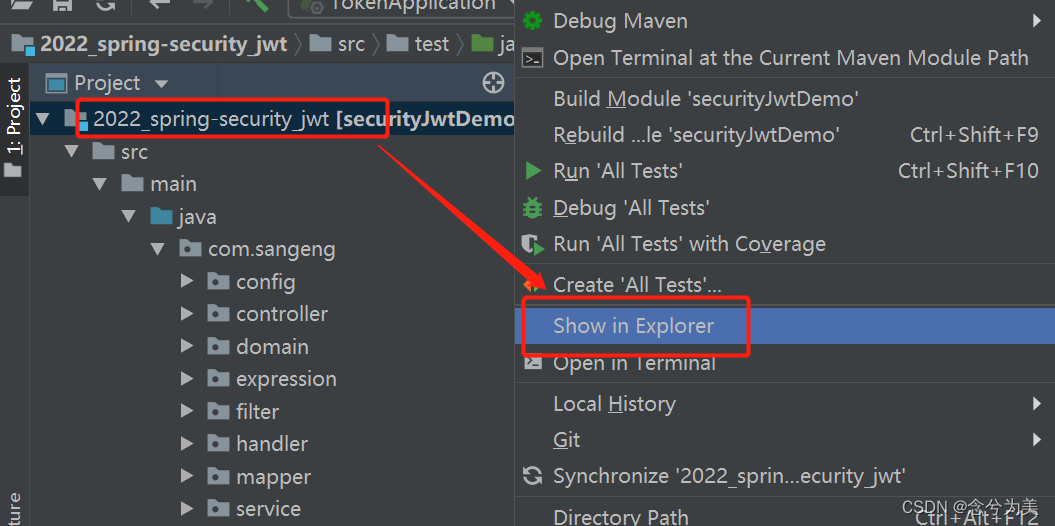Expand the service package

pyautogui.click(x=187, y=509)
